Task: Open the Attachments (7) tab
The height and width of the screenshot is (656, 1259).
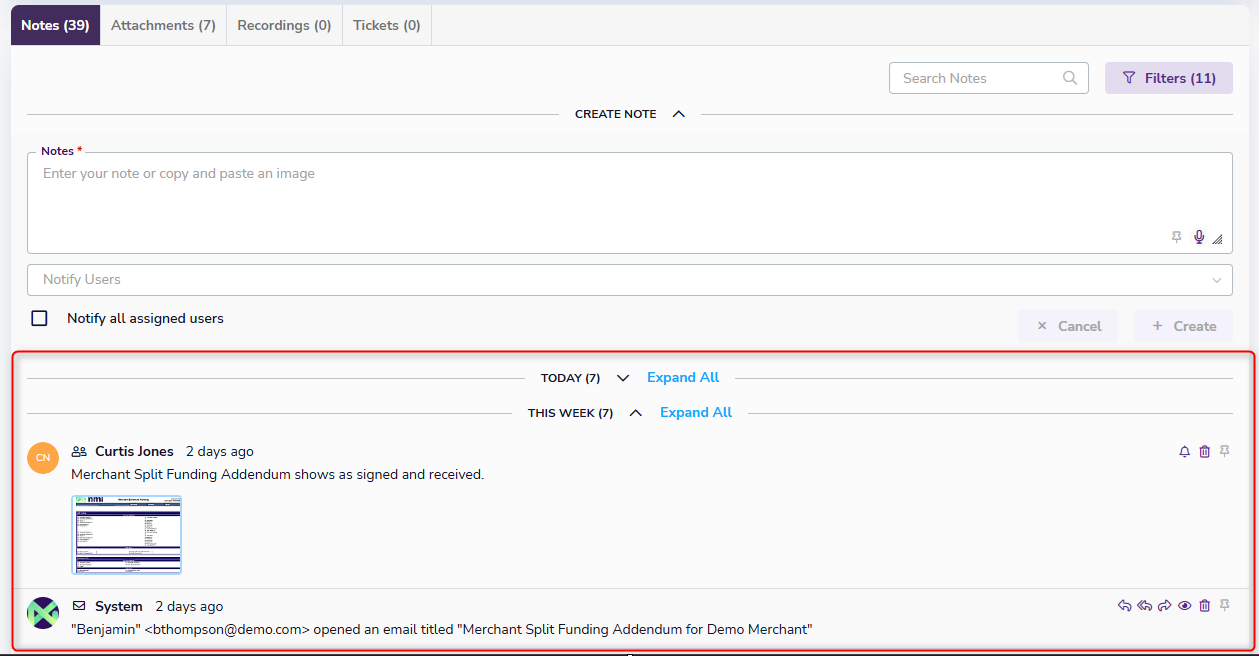Action: tap(164, 25)
